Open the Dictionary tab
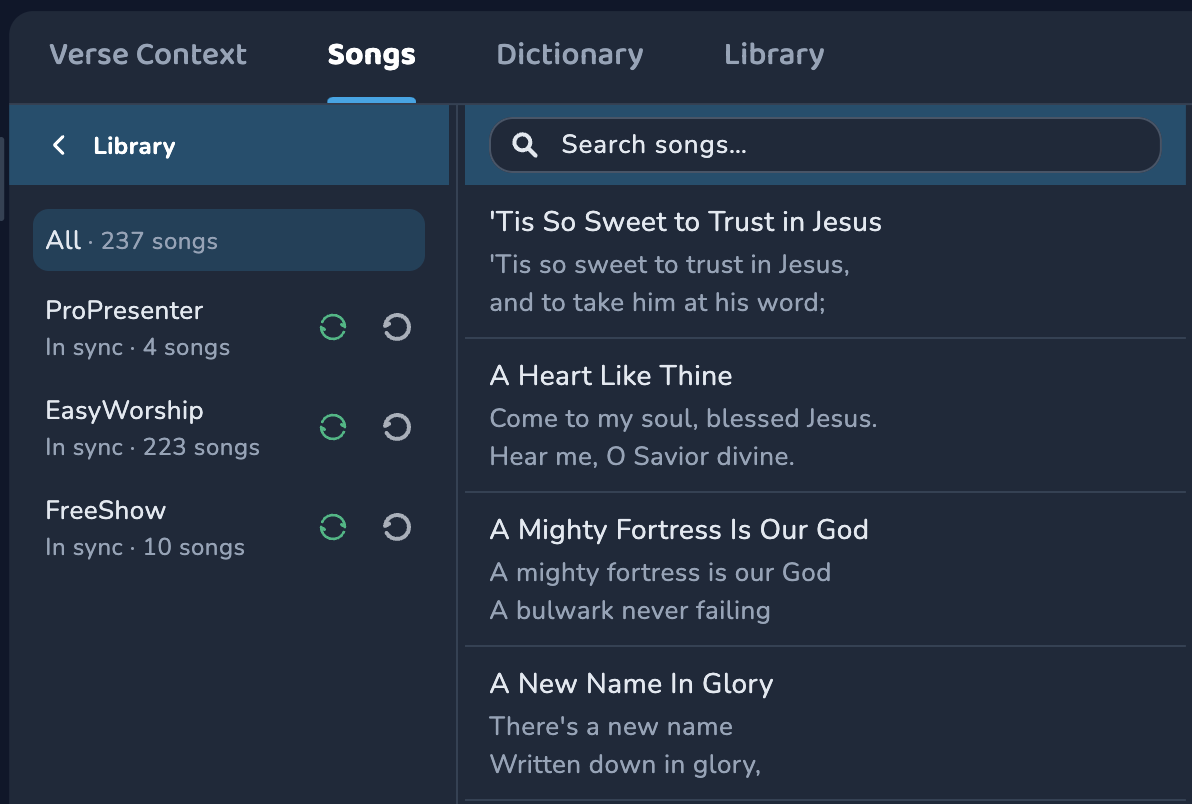 [569, 55]
